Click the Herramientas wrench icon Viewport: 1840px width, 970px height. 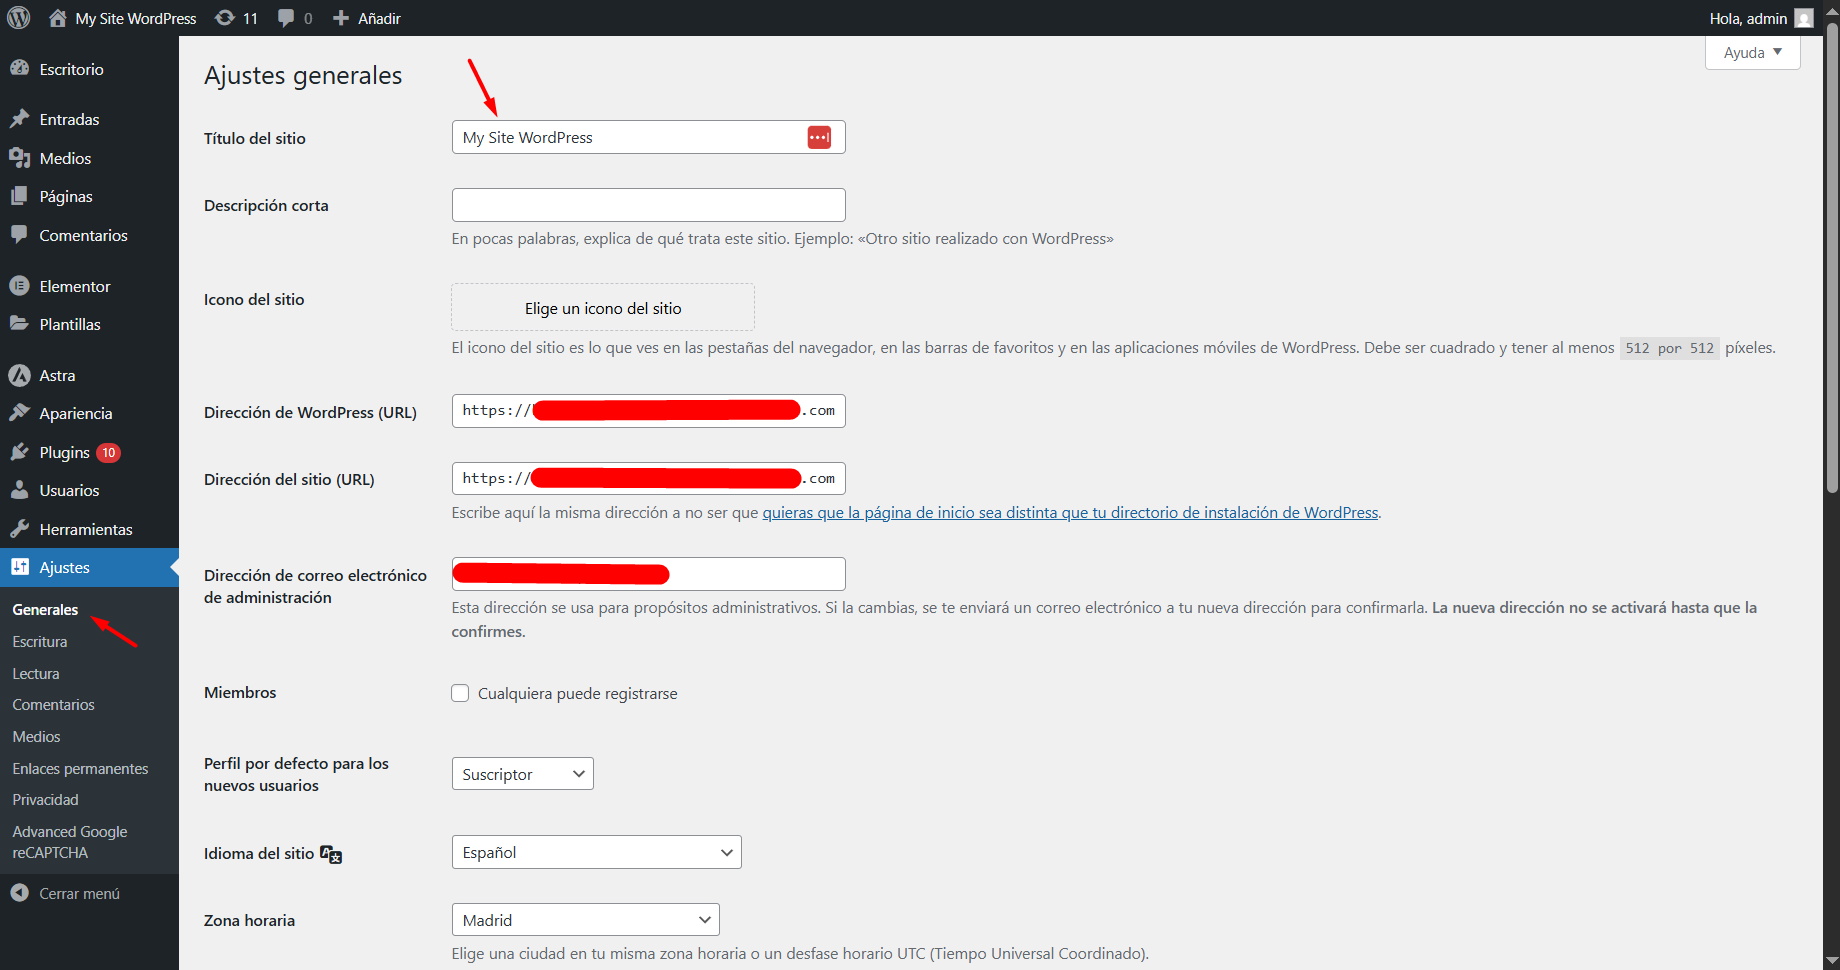pyautogui.click(x=19, y=529)
